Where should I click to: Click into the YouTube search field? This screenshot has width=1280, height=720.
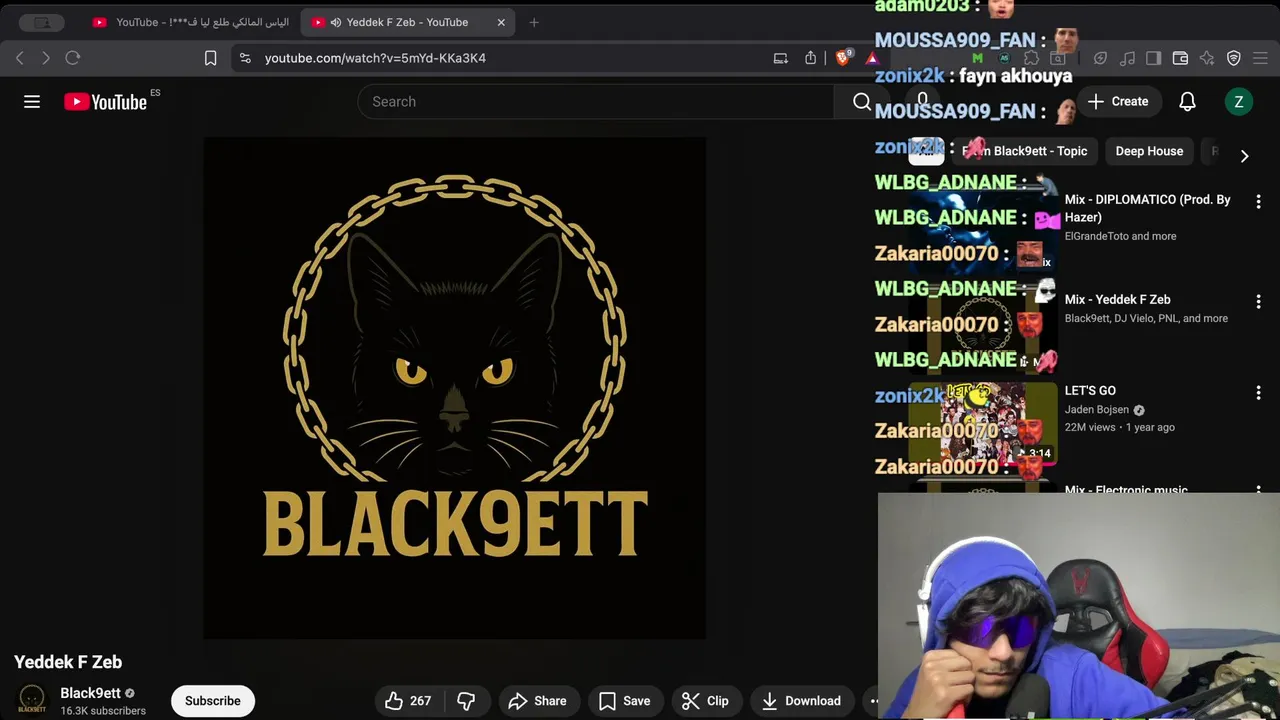pyautogui.click(x=595, y=101)
